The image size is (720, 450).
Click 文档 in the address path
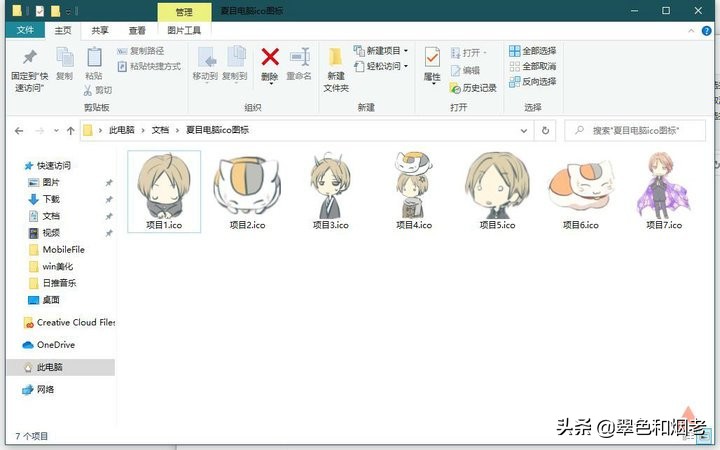click(x=160, y=130)
